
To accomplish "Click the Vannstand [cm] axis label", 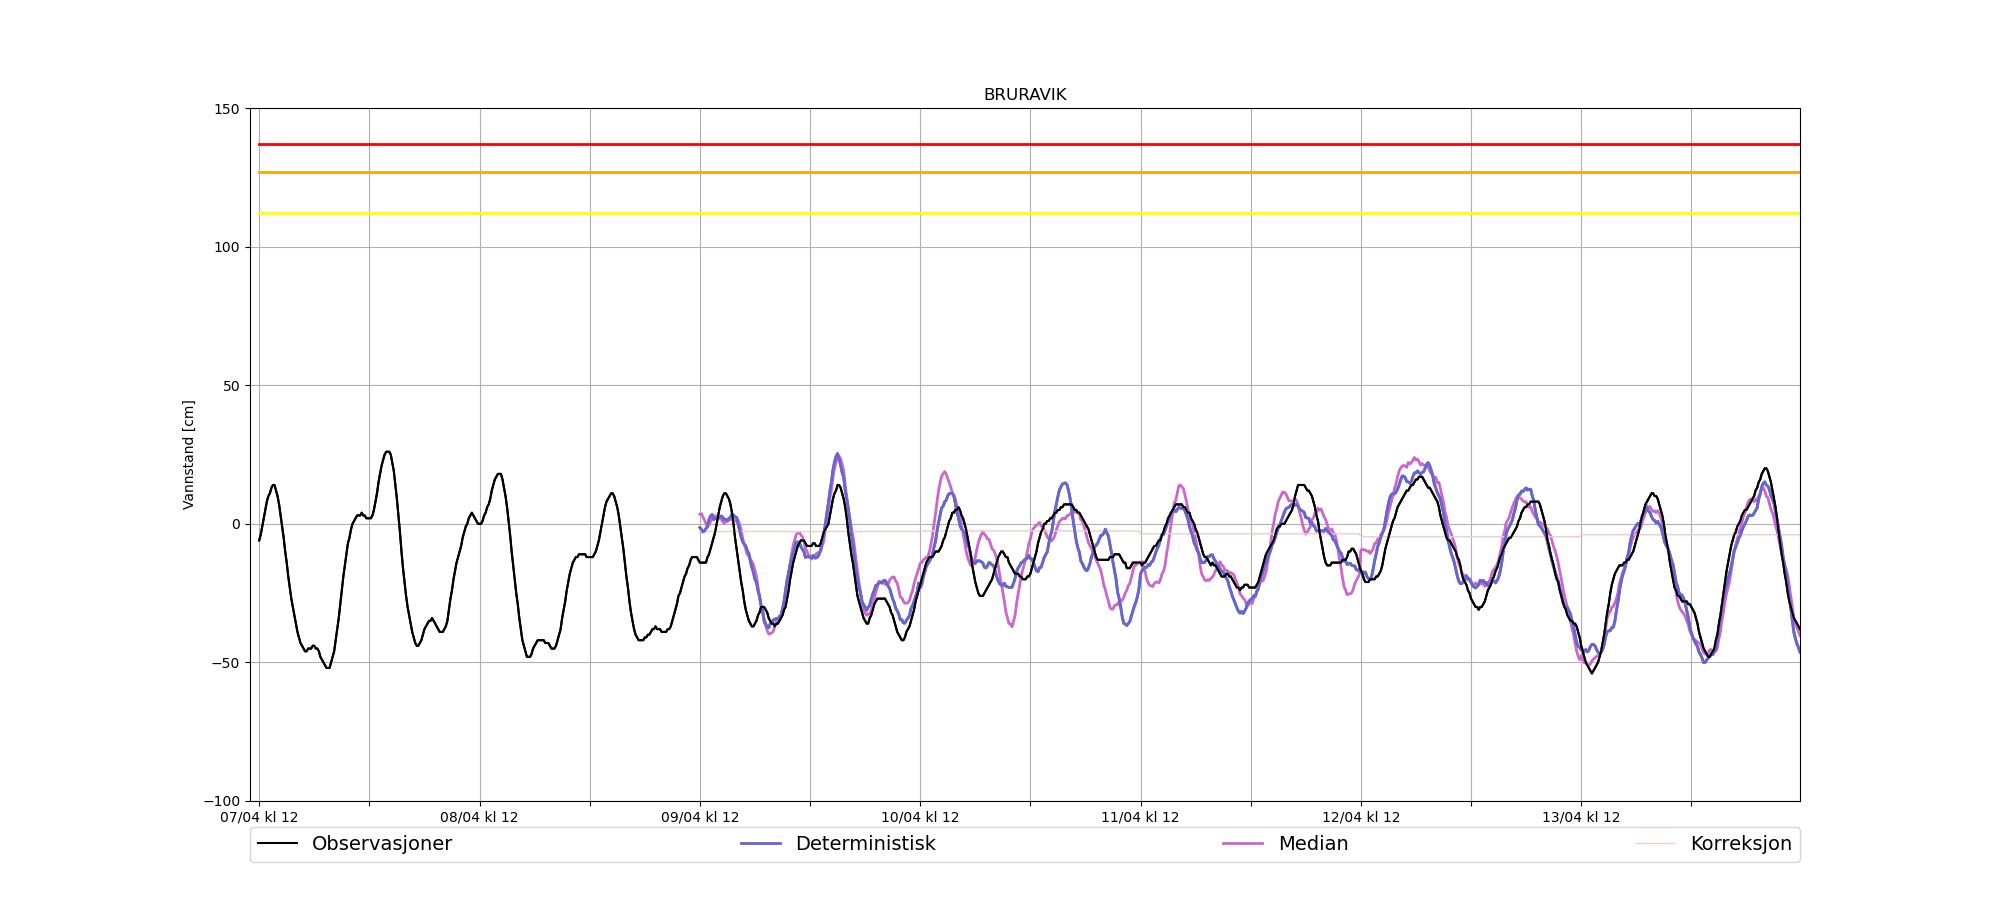I will (x=189, y=455).
